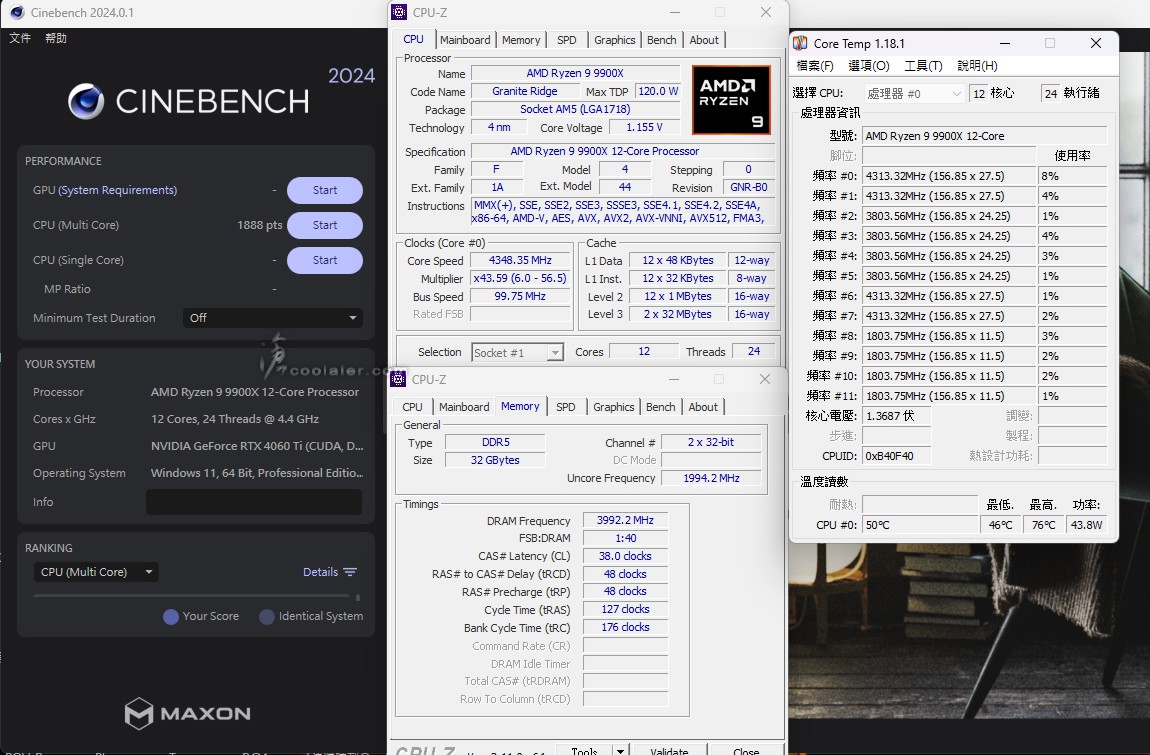Click the 核心電壓 value 1.3687 伏
The height and width of the screenshot is (755, 1150).
(x=897, y=416)
